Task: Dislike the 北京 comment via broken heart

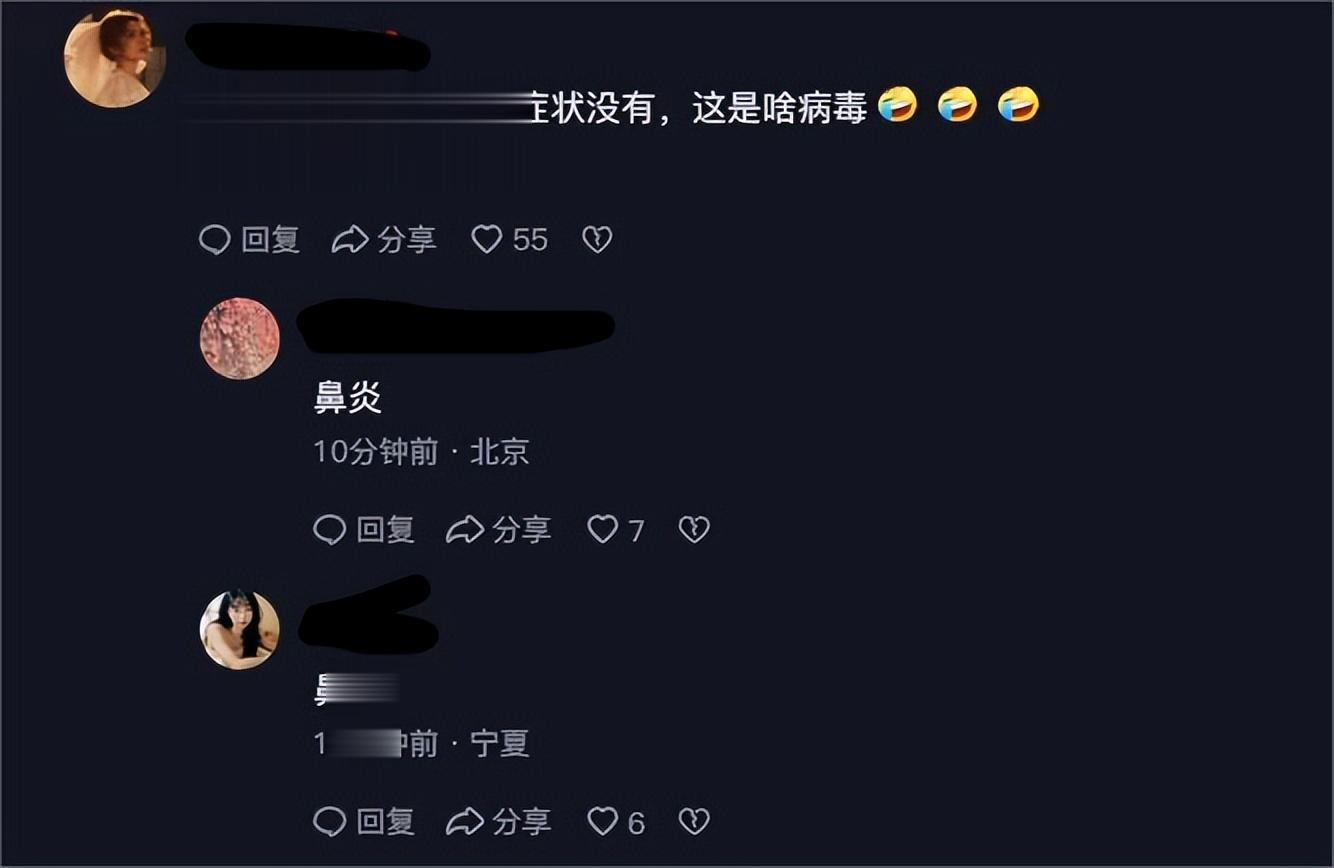Action: tap(694, 530)
